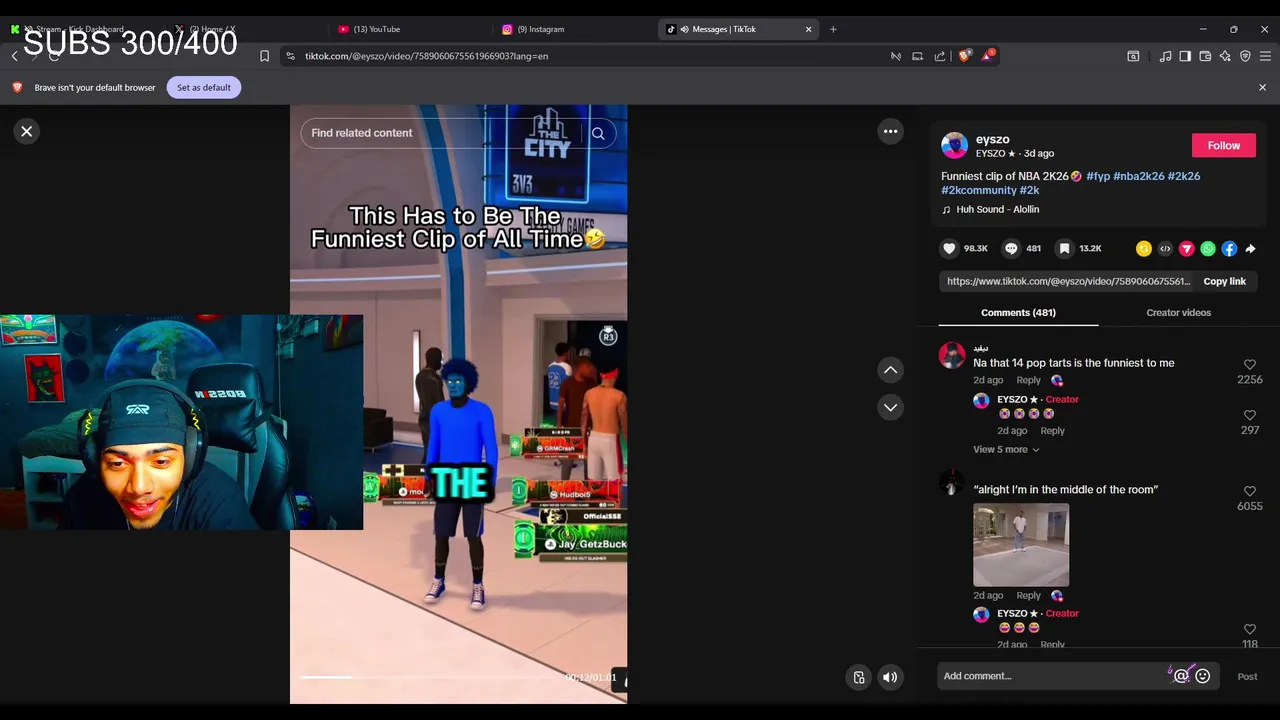Open the tab search icon in toolbar
1280x720 pixels.
[1133, 56]
